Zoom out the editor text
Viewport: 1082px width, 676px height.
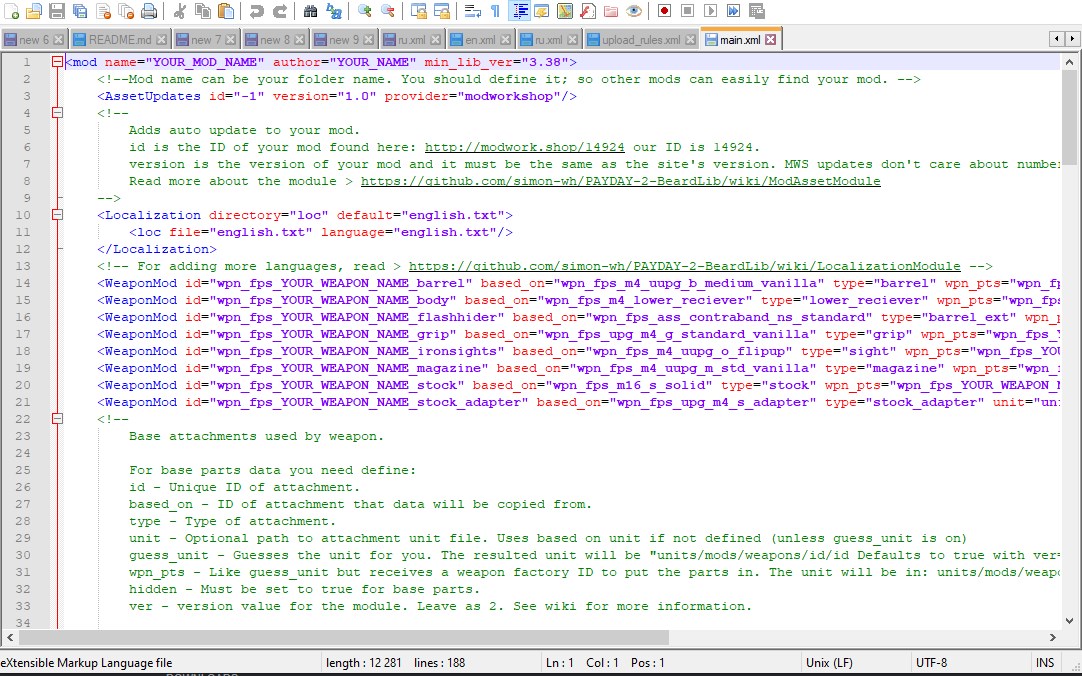(388, 11)
